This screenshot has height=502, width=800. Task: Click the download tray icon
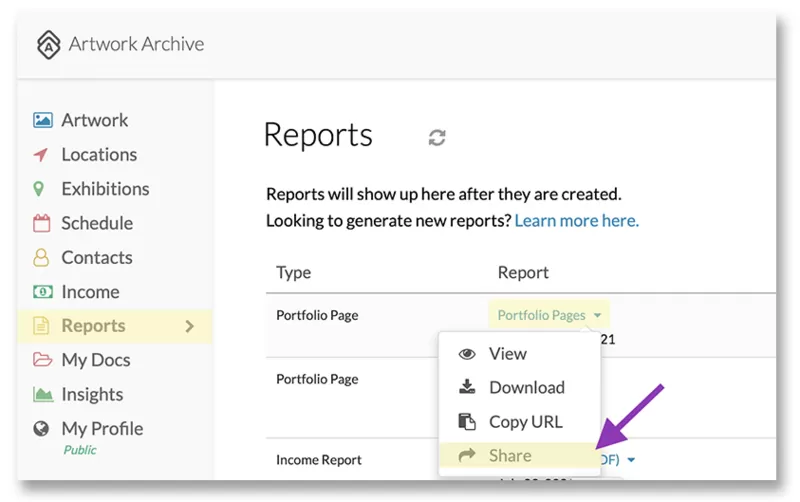[x=467, y=387]
